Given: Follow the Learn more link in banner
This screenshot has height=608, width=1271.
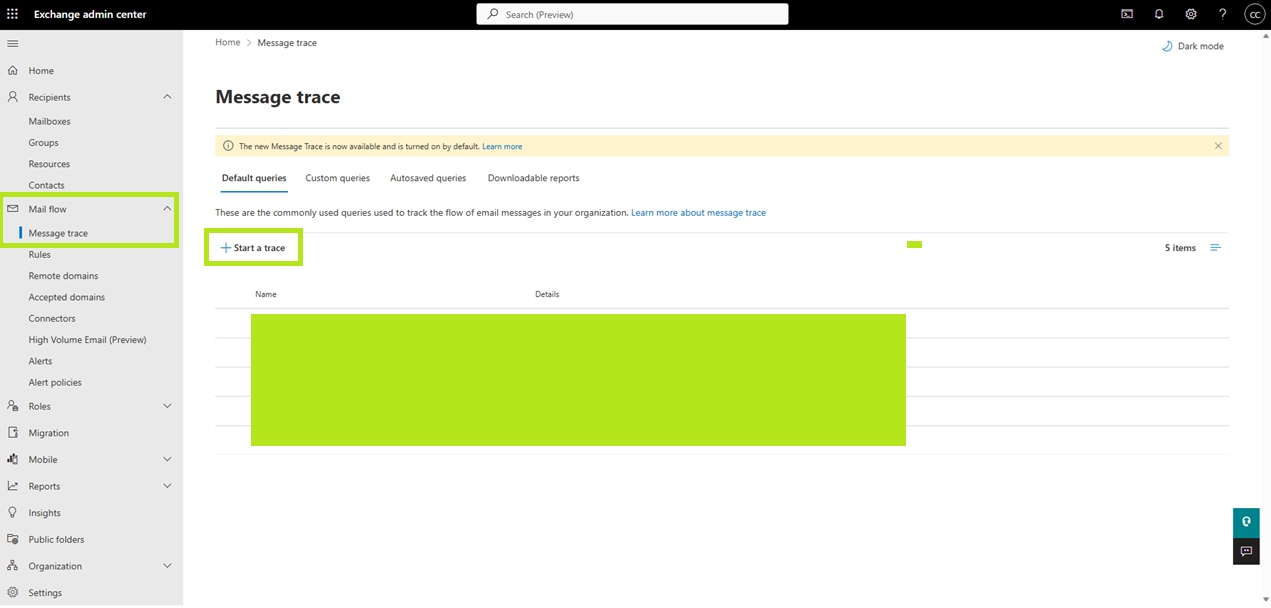Looking at the screenshot, I should pyautogui.click(x=502, y=146).
